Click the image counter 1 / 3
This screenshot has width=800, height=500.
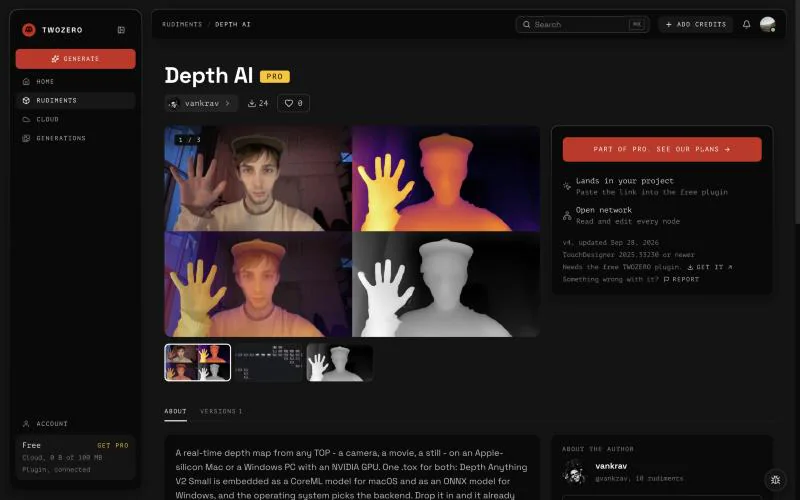click(188, 139)
